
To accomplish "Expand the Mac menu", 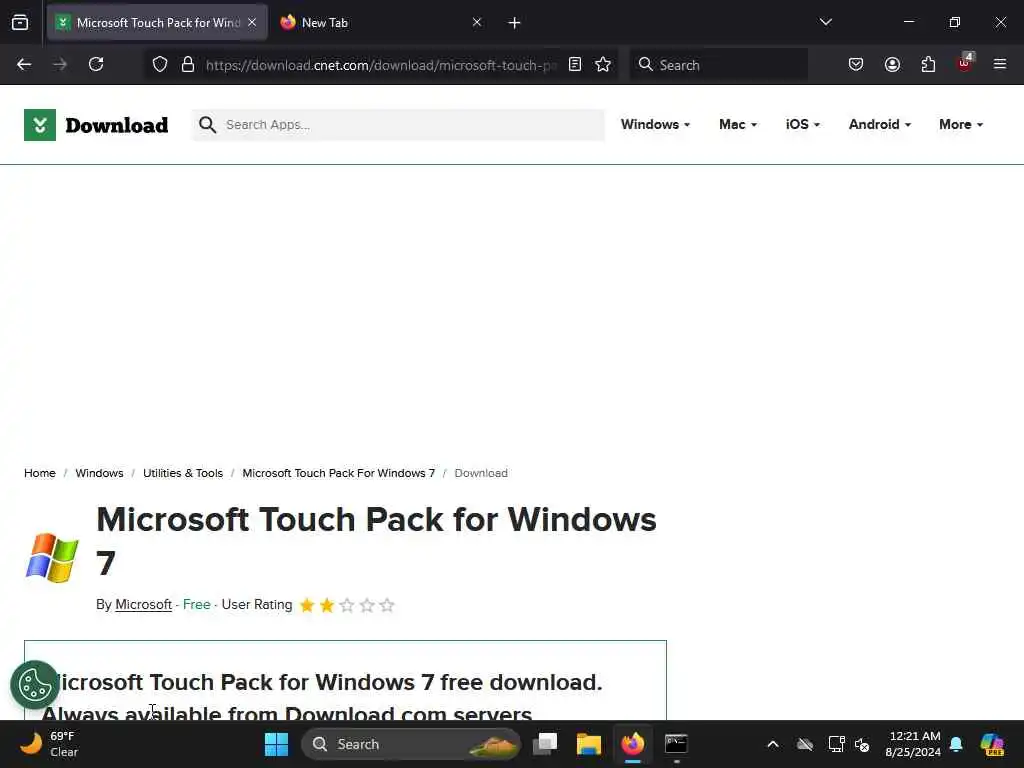I will tap(738, 124).
